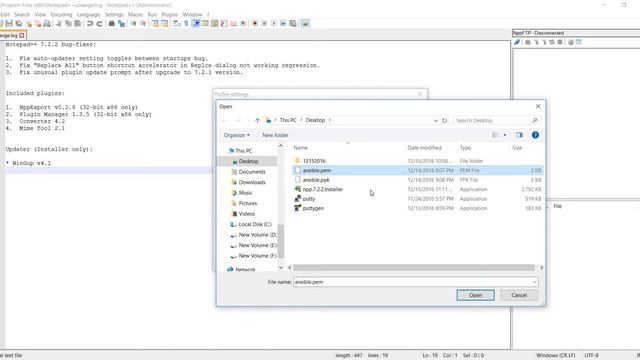
Task: Click the Cancel button in the dialog
Action: coord(519,295)
